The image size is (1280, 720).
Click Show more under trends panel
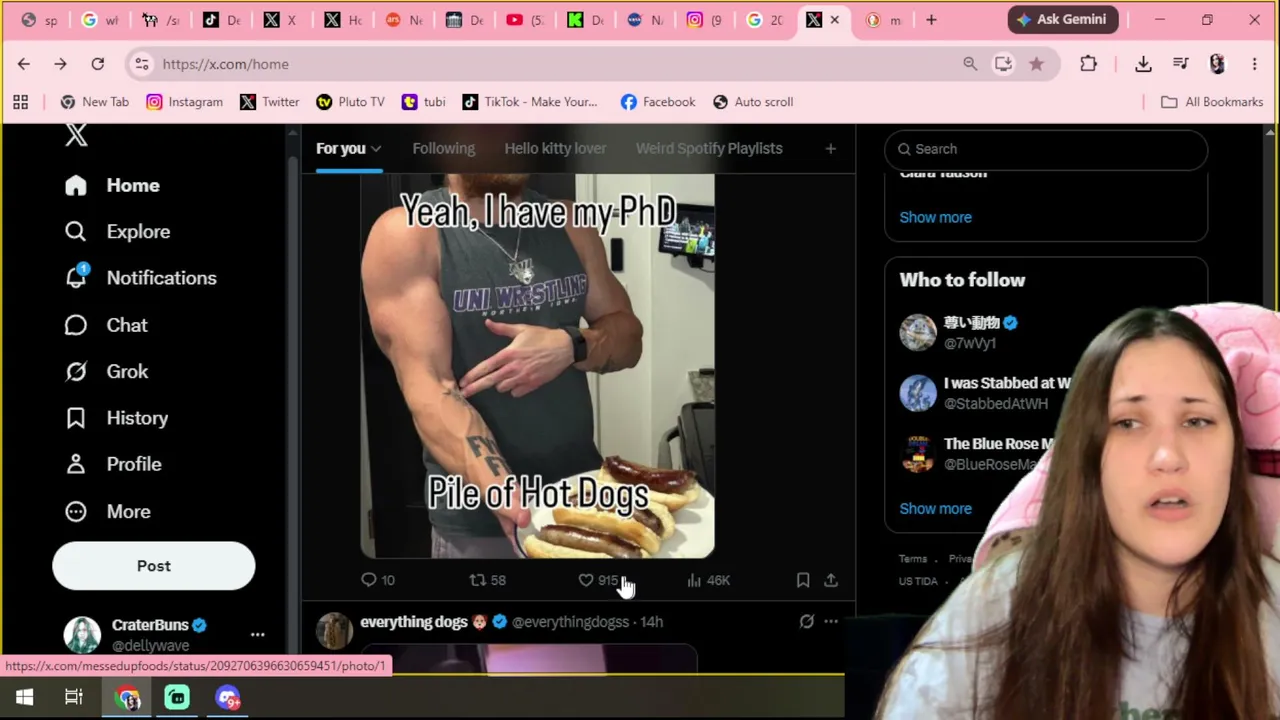pyautogui.click(x=935, y=217)
